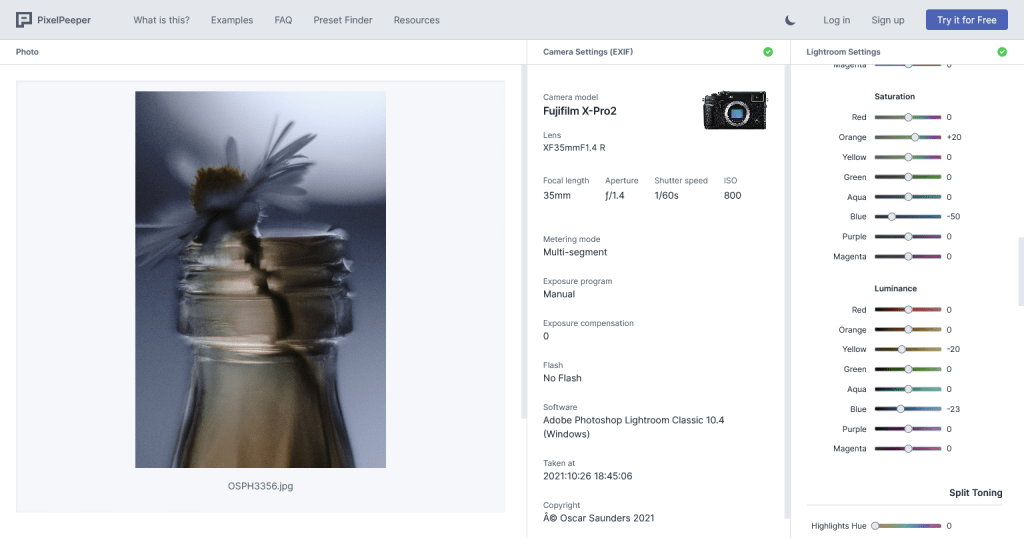The image size is (1024, 538).
Task: Toggle dark mode moon icon
Action: click(790, 20)
